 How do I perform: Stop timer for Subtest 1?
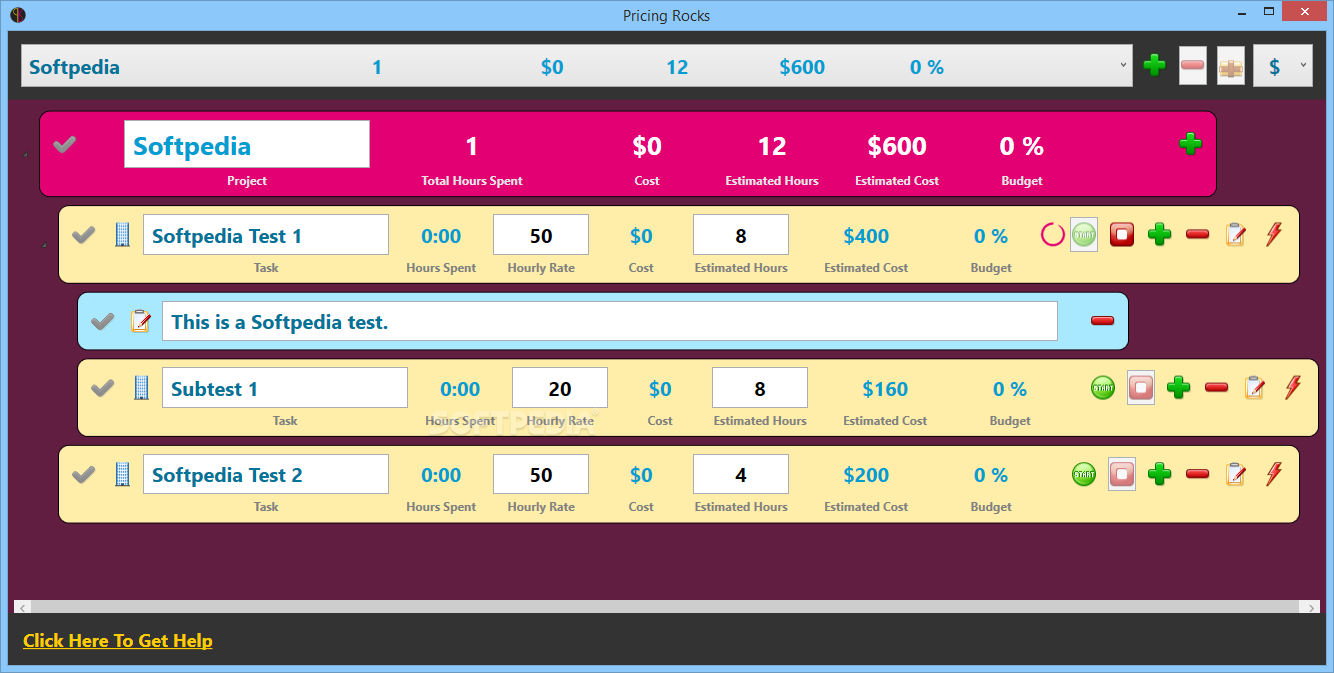[1141, 388]
